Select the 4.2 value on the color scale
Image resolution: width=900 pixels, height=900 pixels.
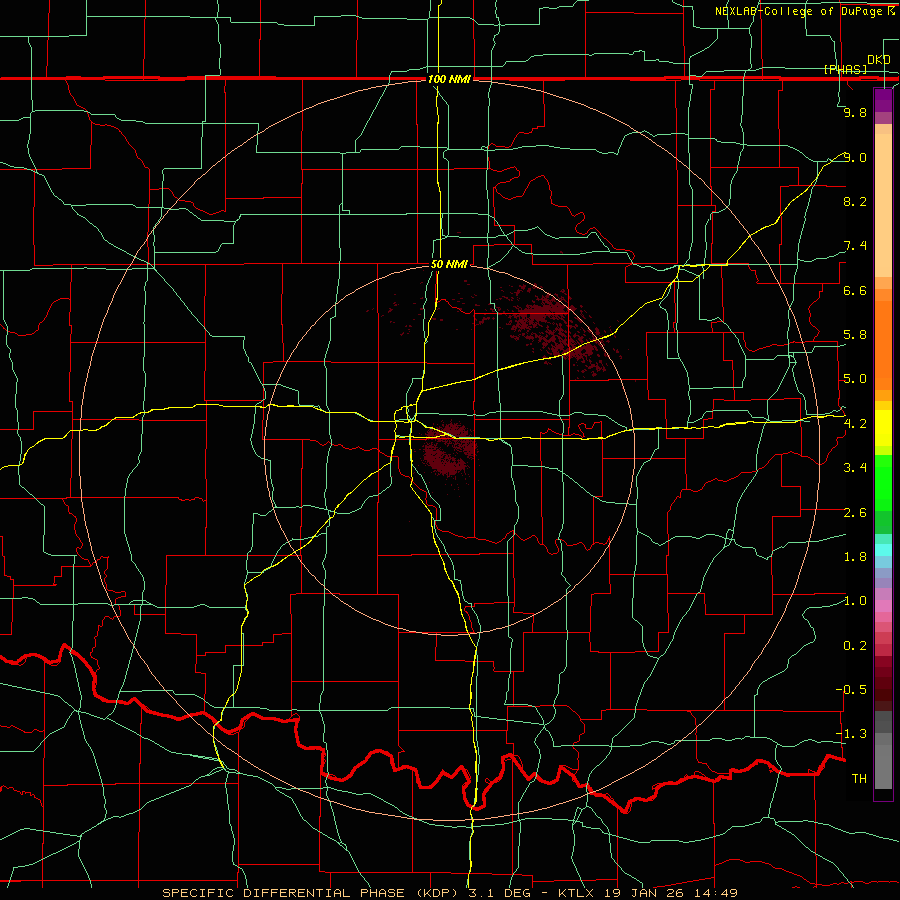(x=855, y=424)
